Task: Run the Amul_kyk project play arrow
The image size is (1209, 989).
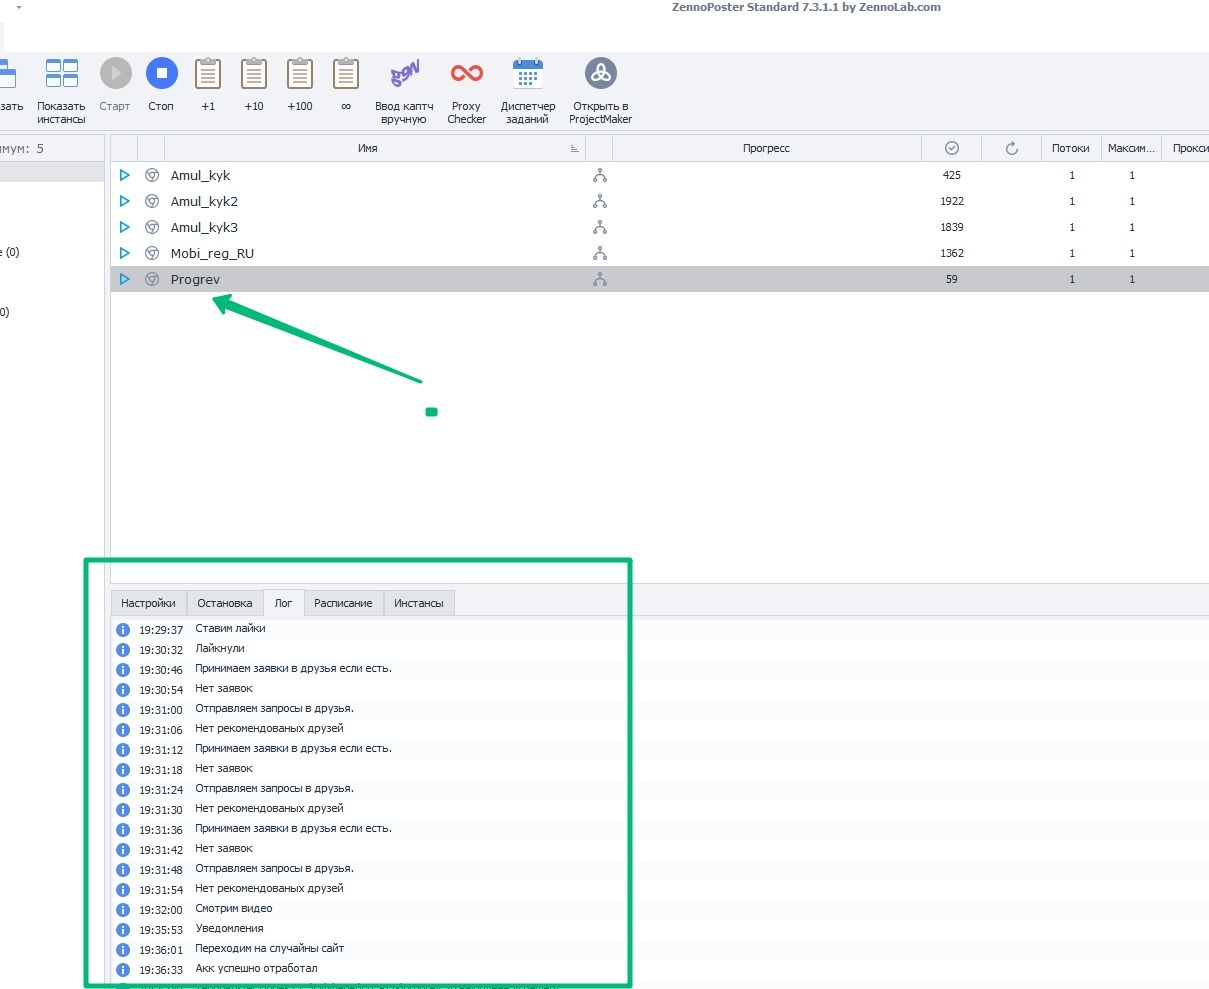Action: pos(125,175)
